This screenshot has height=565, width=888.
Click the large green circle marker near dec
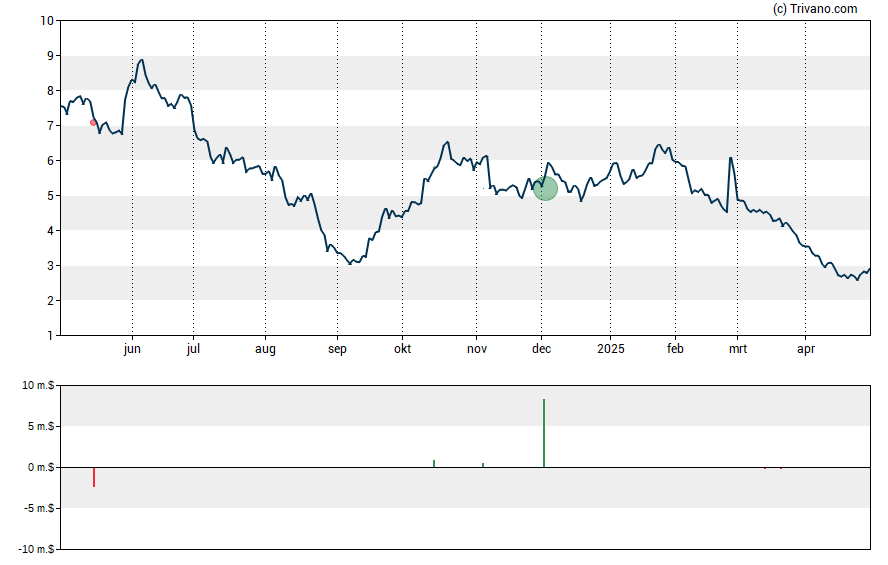pos(545,189)
